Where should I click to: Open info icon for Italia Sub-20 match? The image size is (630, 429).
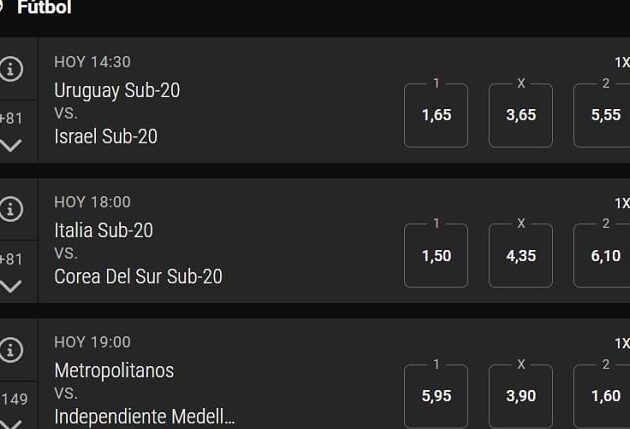pyautogui.click(x=10, y=209)
